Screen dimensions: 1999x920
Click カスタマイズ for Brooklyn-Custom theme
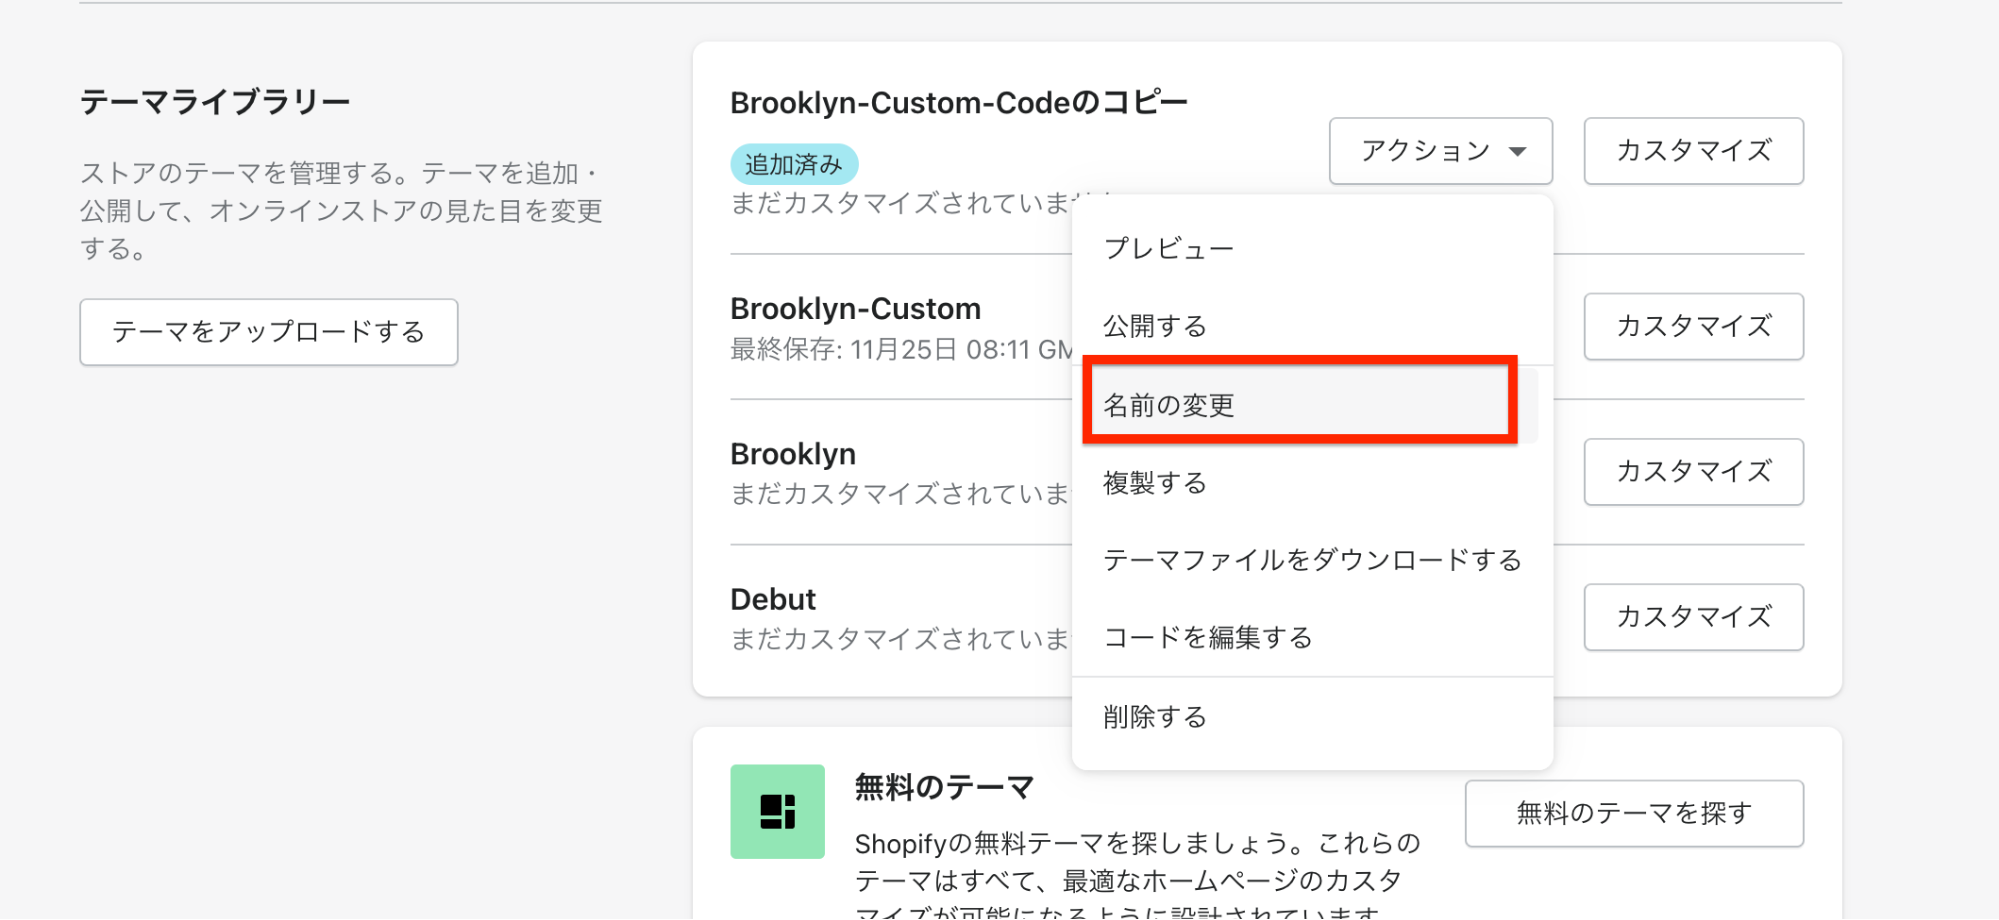click(1693, 326)
